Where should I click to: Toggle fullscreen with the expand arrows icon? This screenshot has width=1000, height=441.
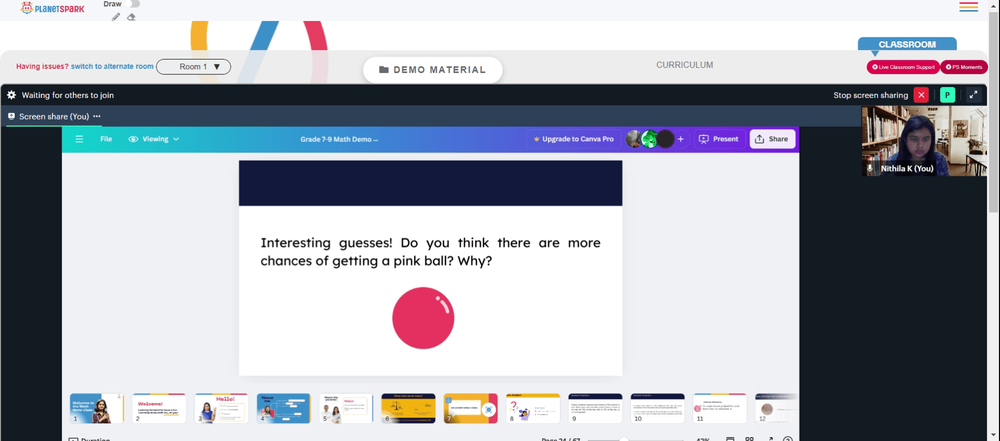(x=973, y=95)
